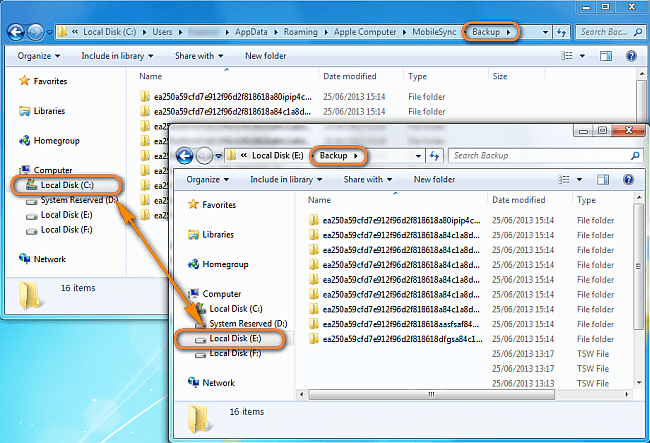Open Include in library menu in E: window
Screen dimensions: 650x443
coord(286,179)
